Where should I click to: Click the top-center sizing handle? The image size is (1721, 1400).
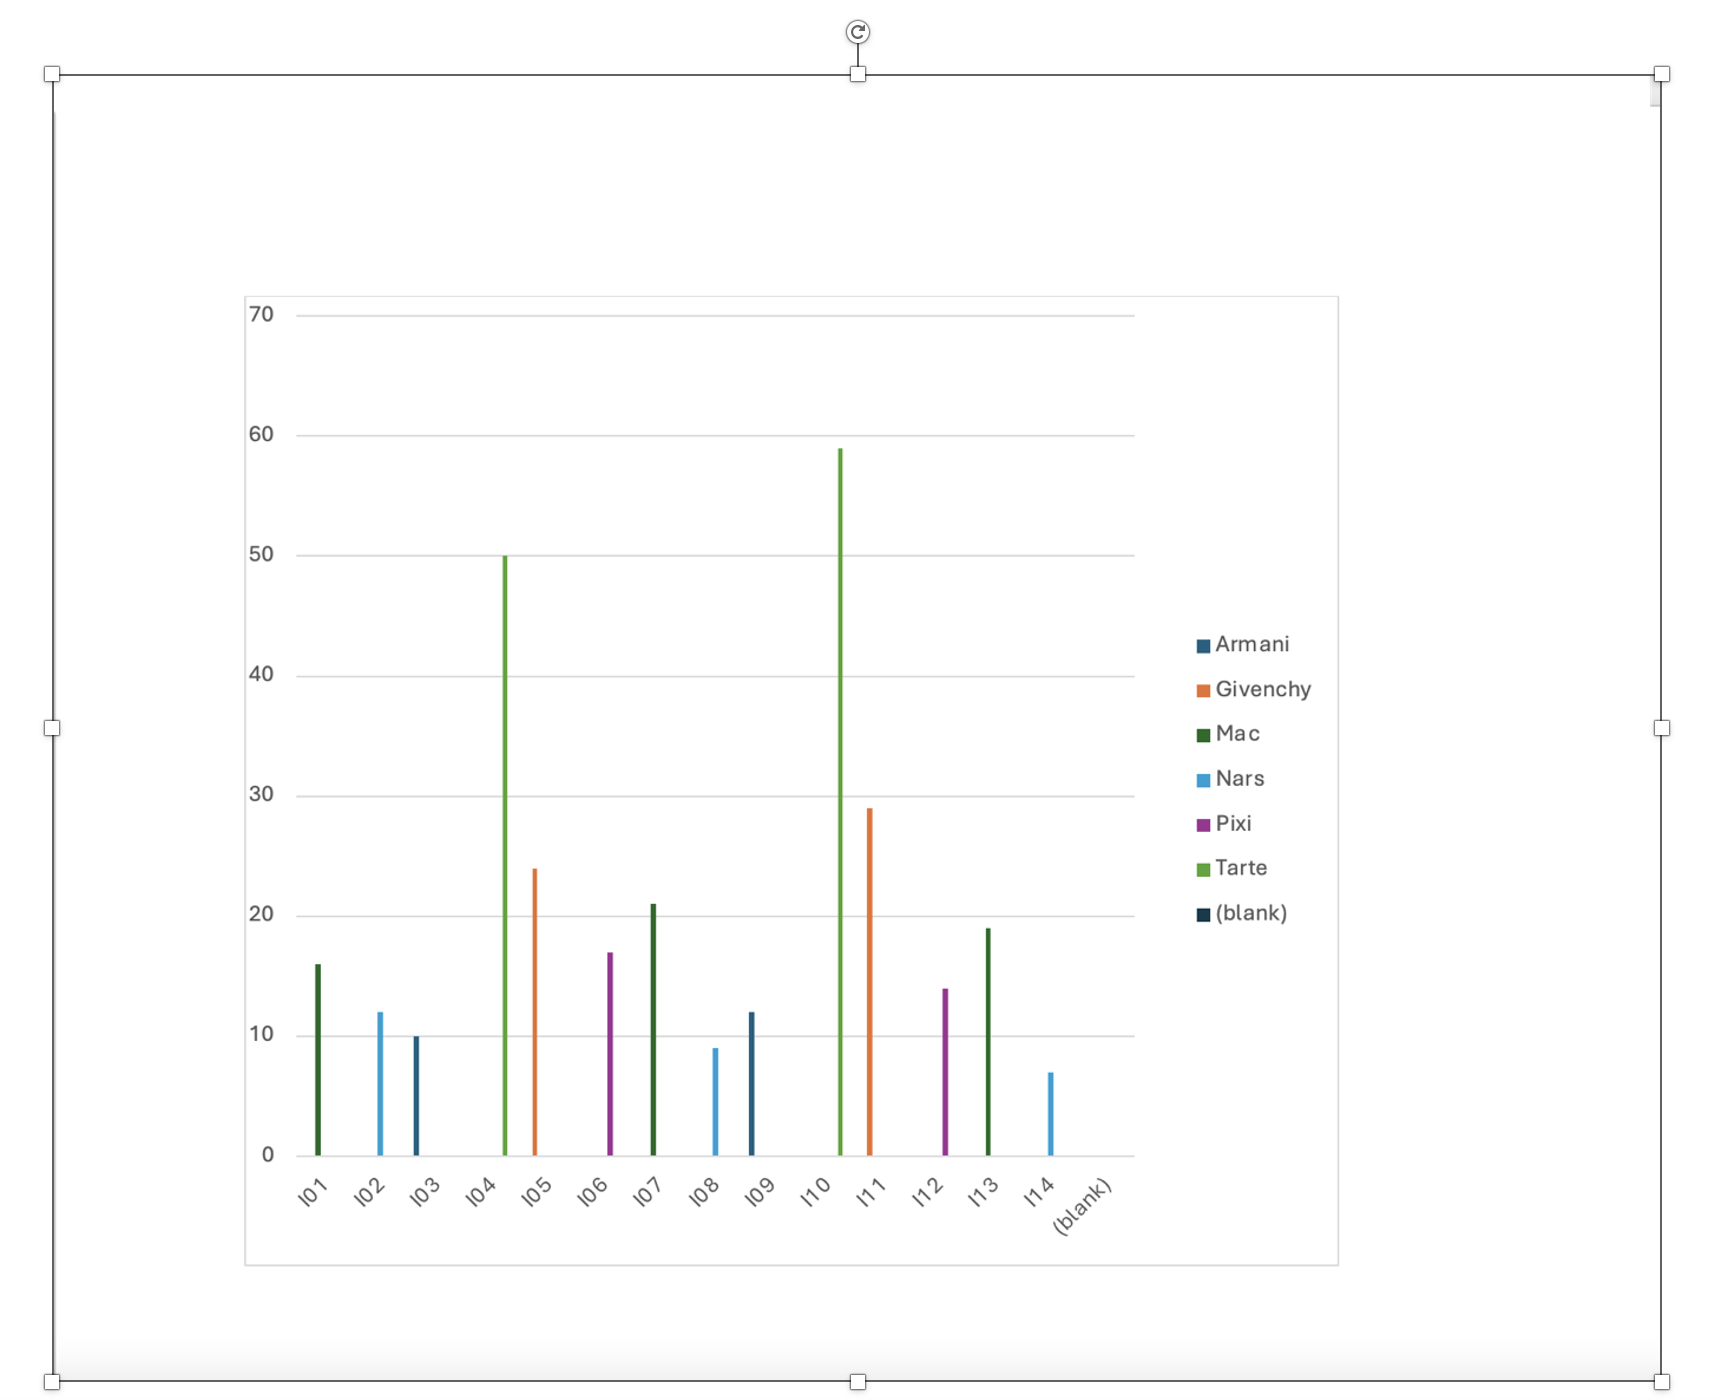coord(857,74)
